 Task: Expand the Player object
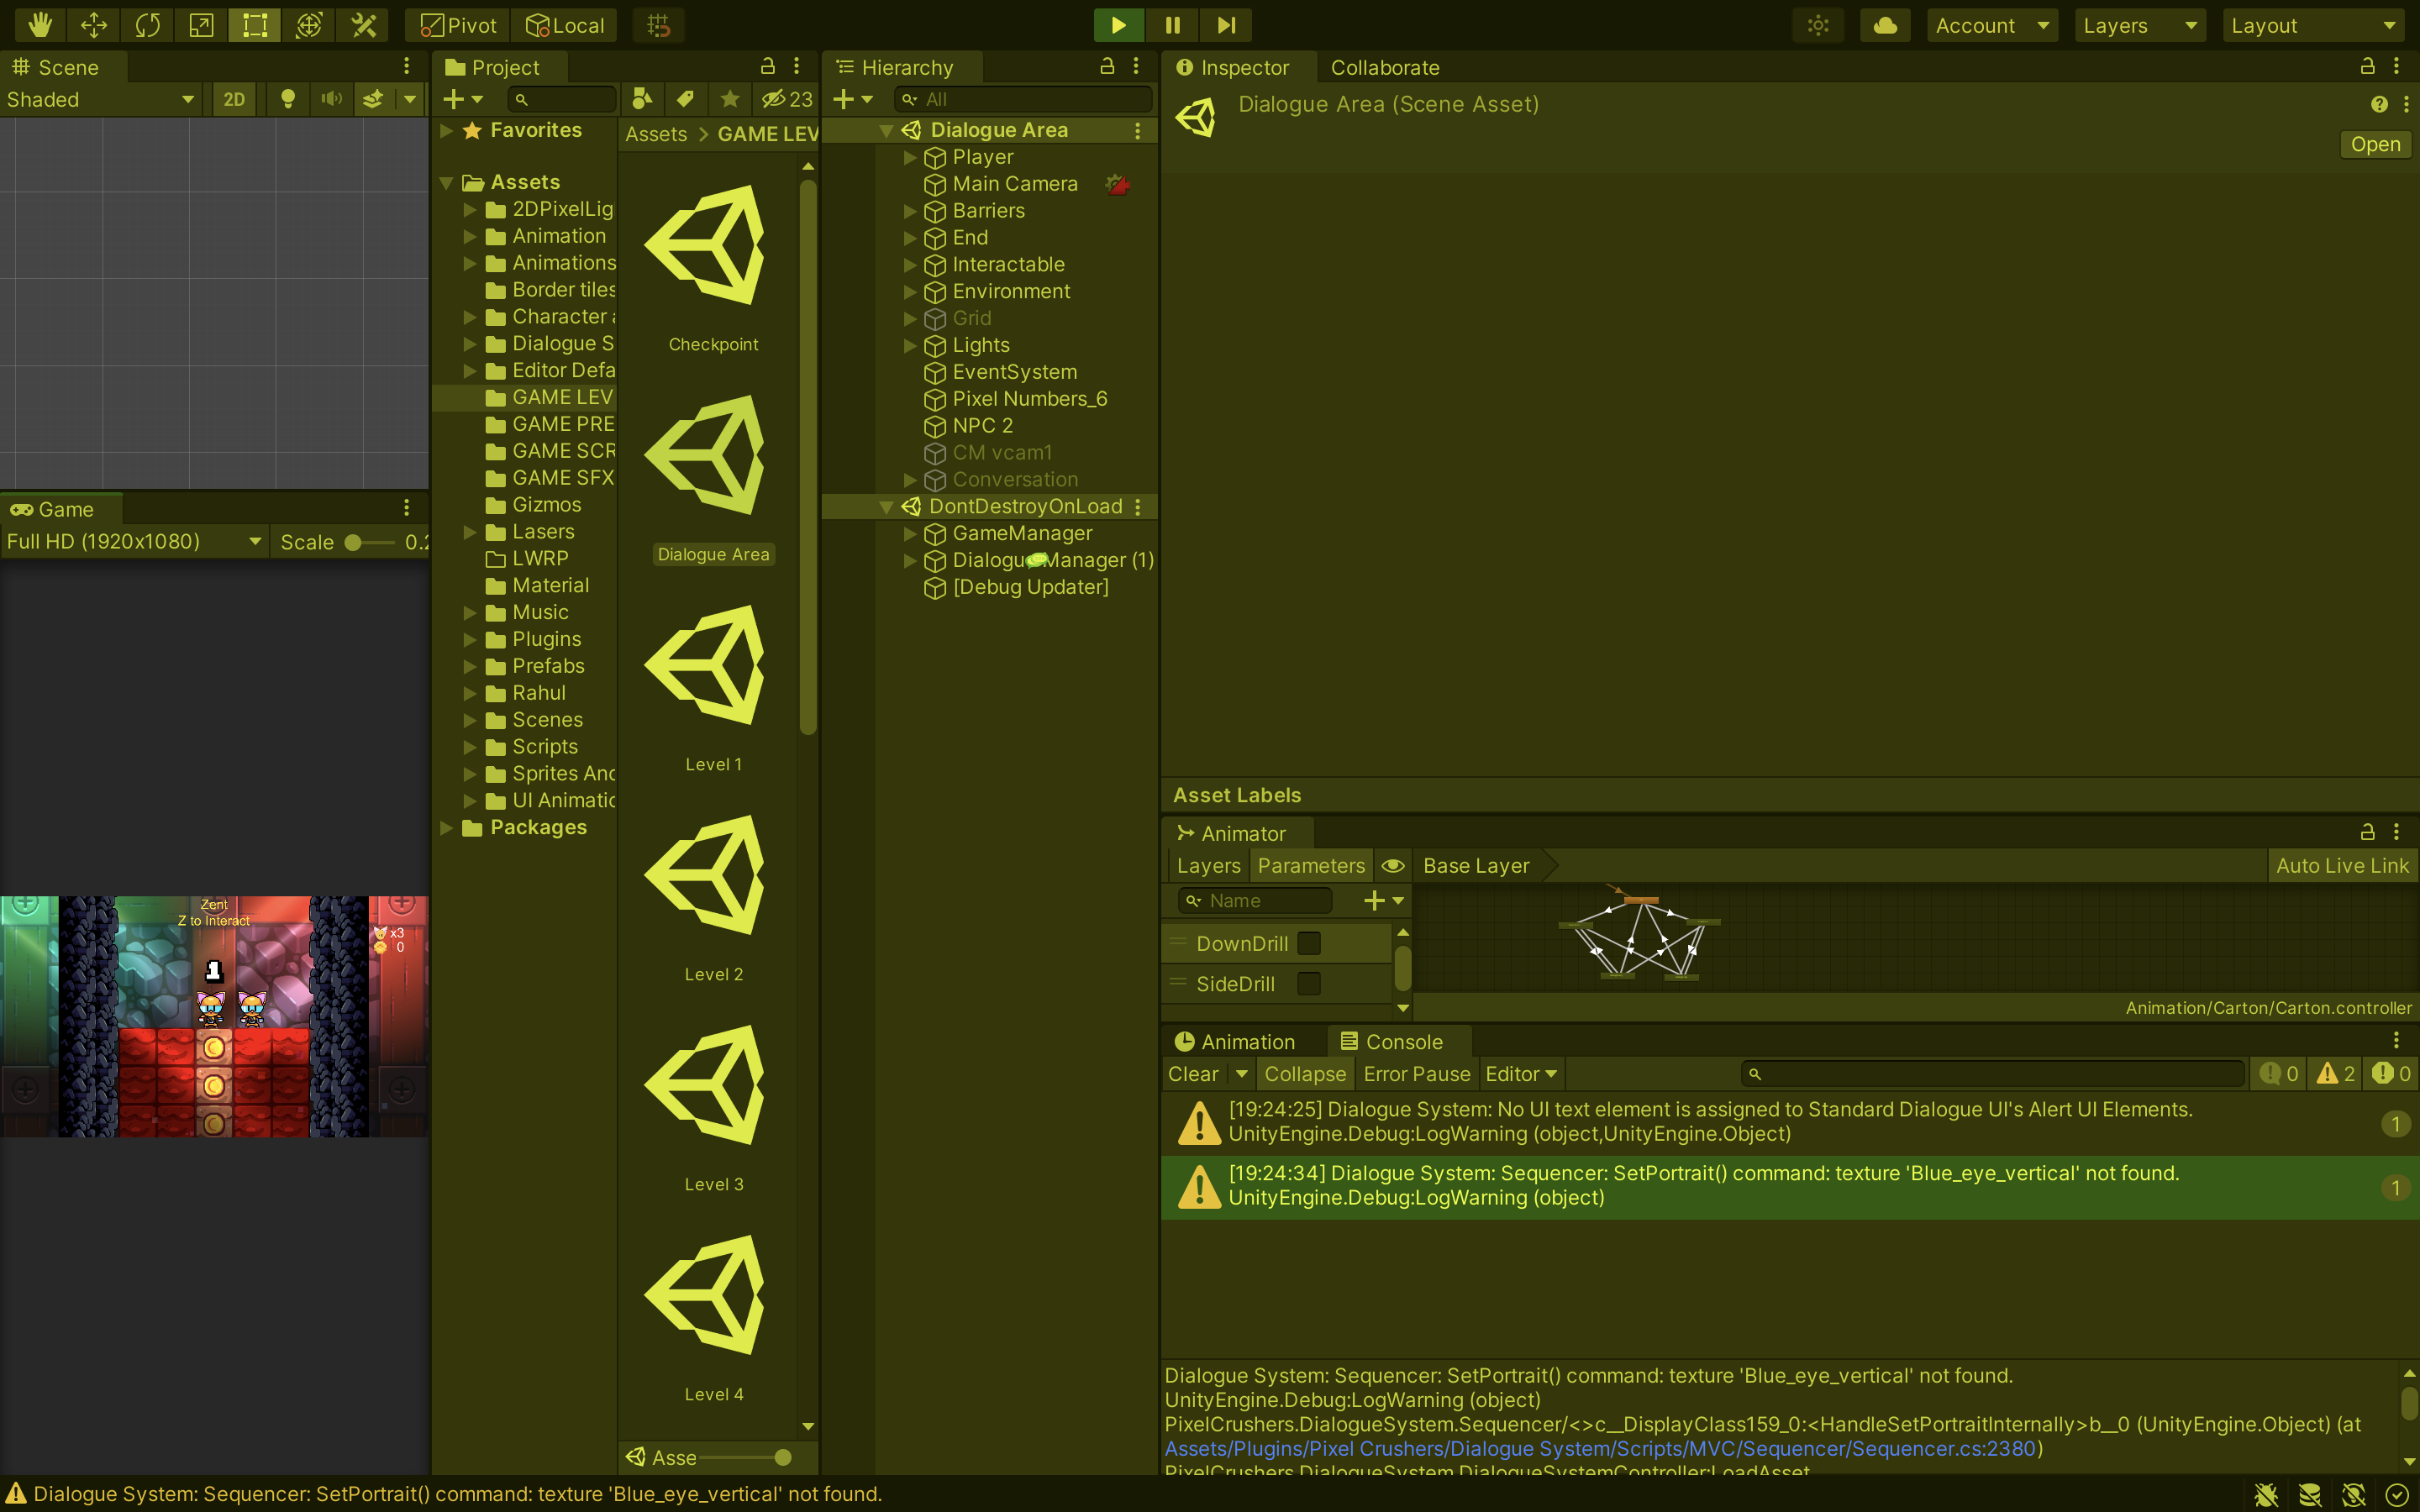point(910,157)
